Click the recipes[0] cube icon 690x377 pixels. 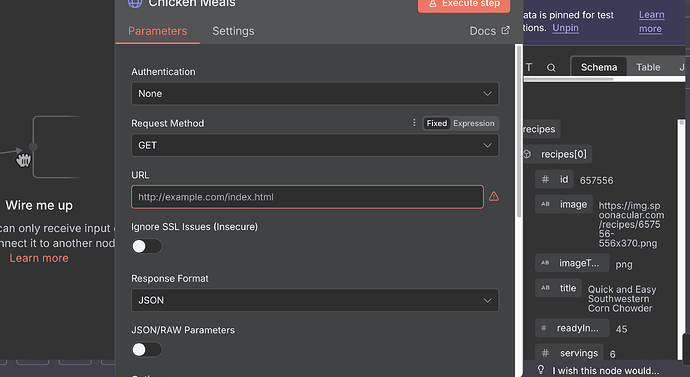click(527, 154)
